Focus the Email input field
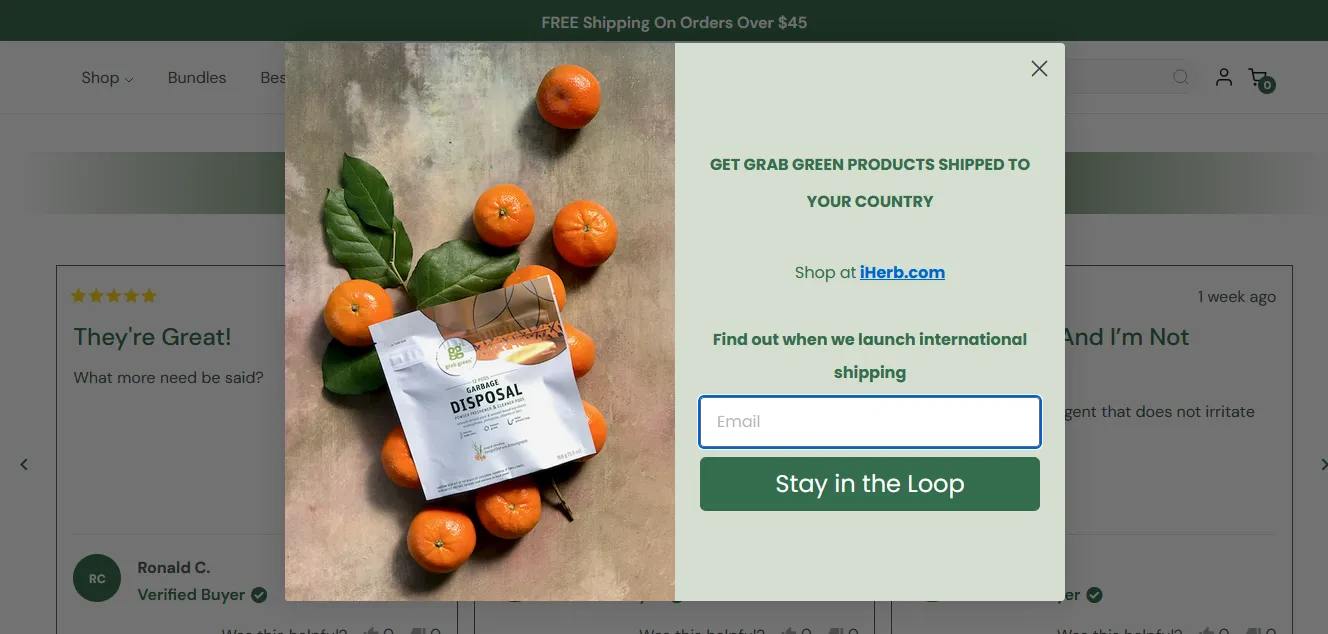Screen dimensions: 1328x634 tap(870, 421)
